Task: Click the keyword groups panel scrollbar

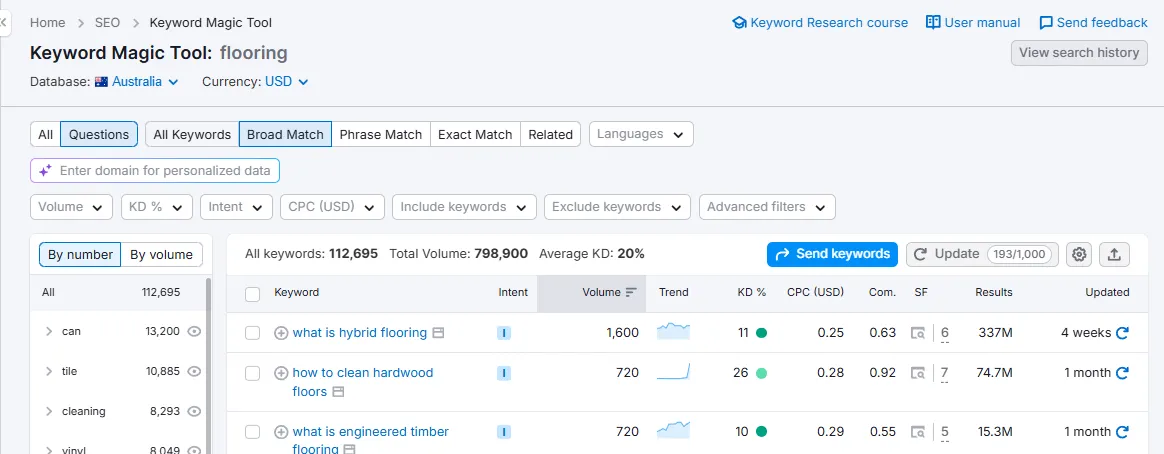Action: coord(209,366)
